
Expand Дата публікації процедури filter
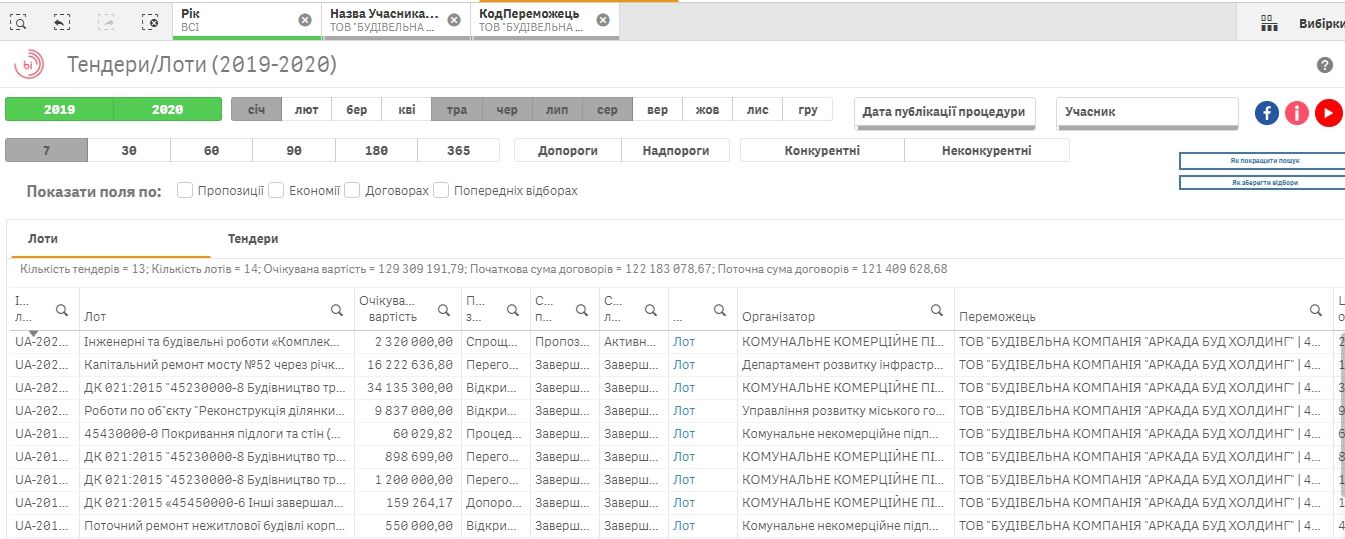coord(944,113)
